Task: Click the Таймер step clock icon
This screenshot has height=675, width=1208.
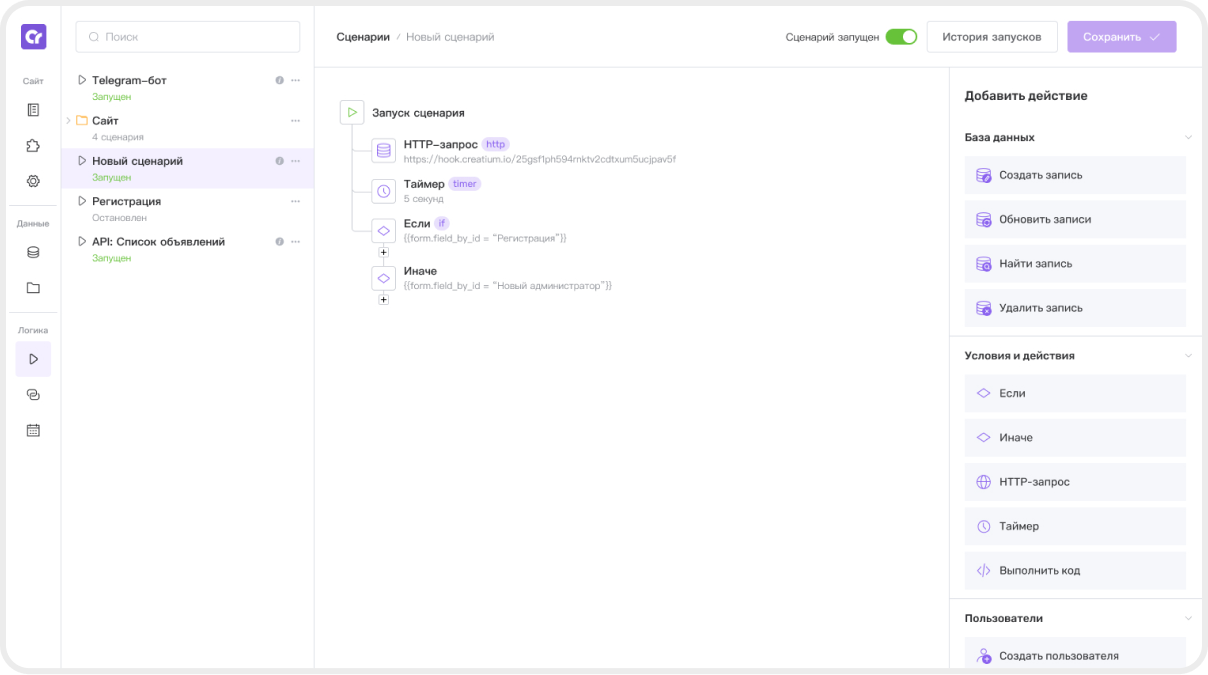Action: pos(383,191)
